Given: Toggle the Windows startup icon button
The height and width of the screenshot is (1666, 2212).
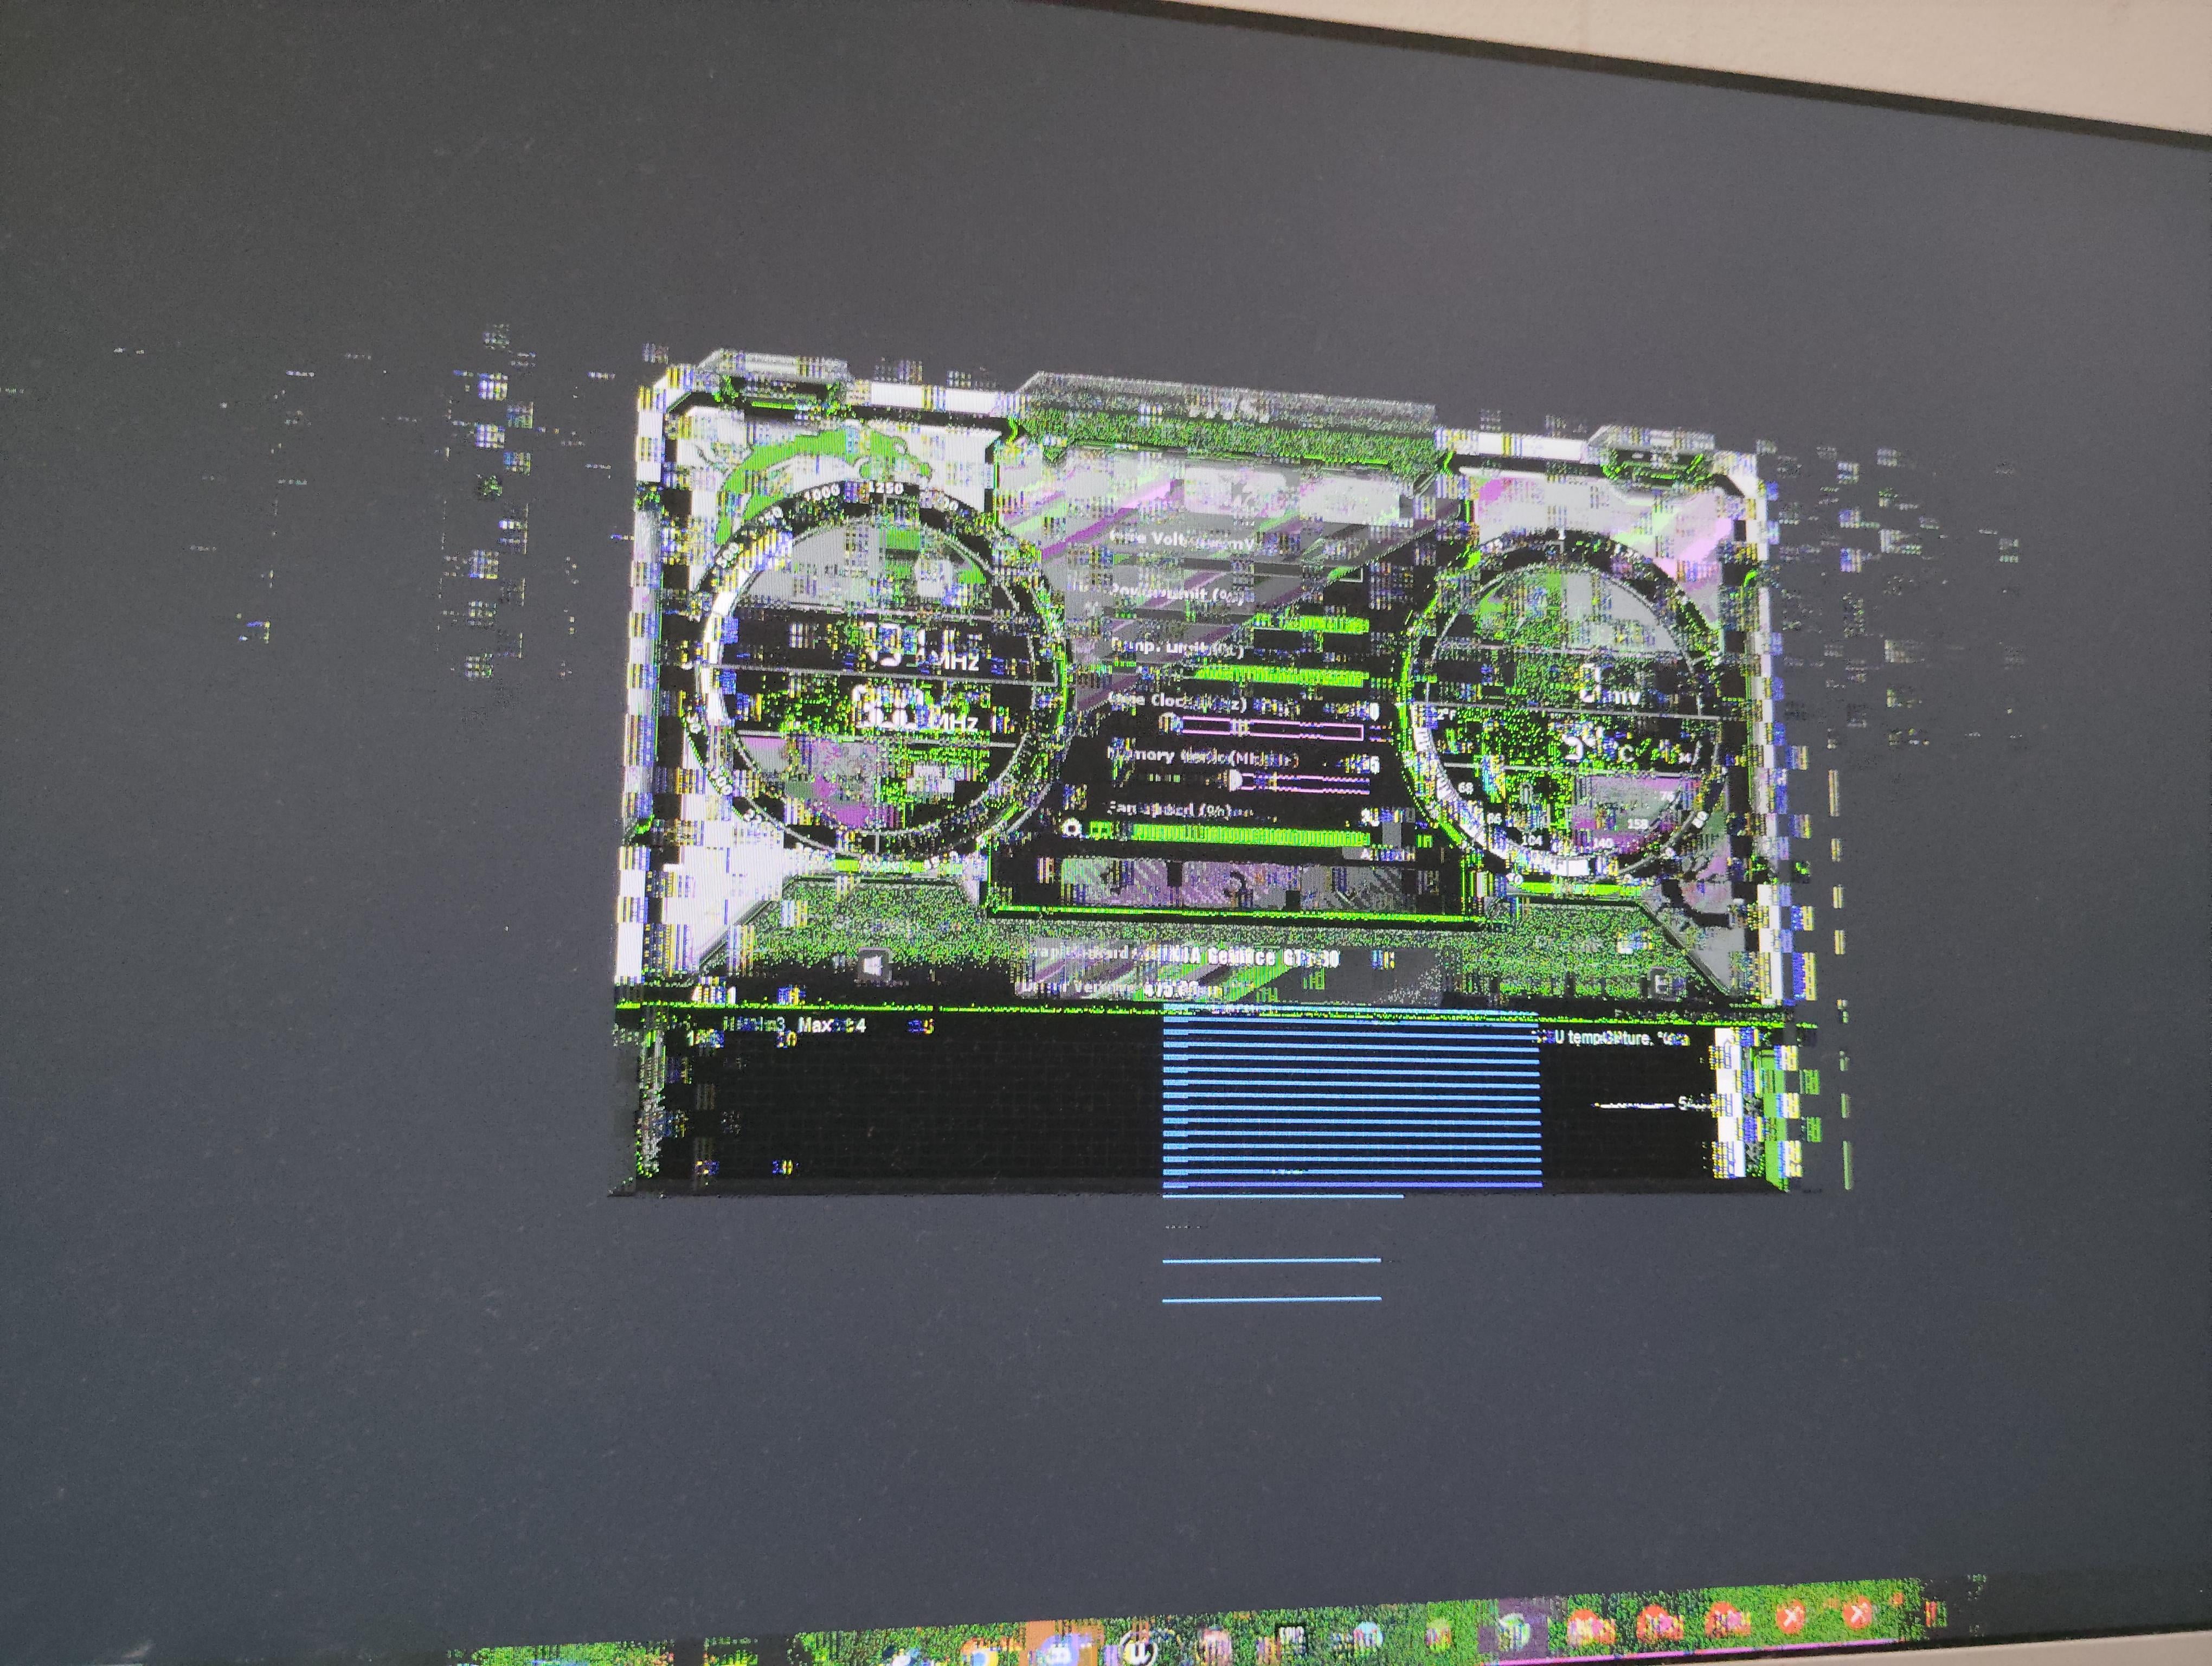Looking at the screenshot, I should click(x=873, y=965).
